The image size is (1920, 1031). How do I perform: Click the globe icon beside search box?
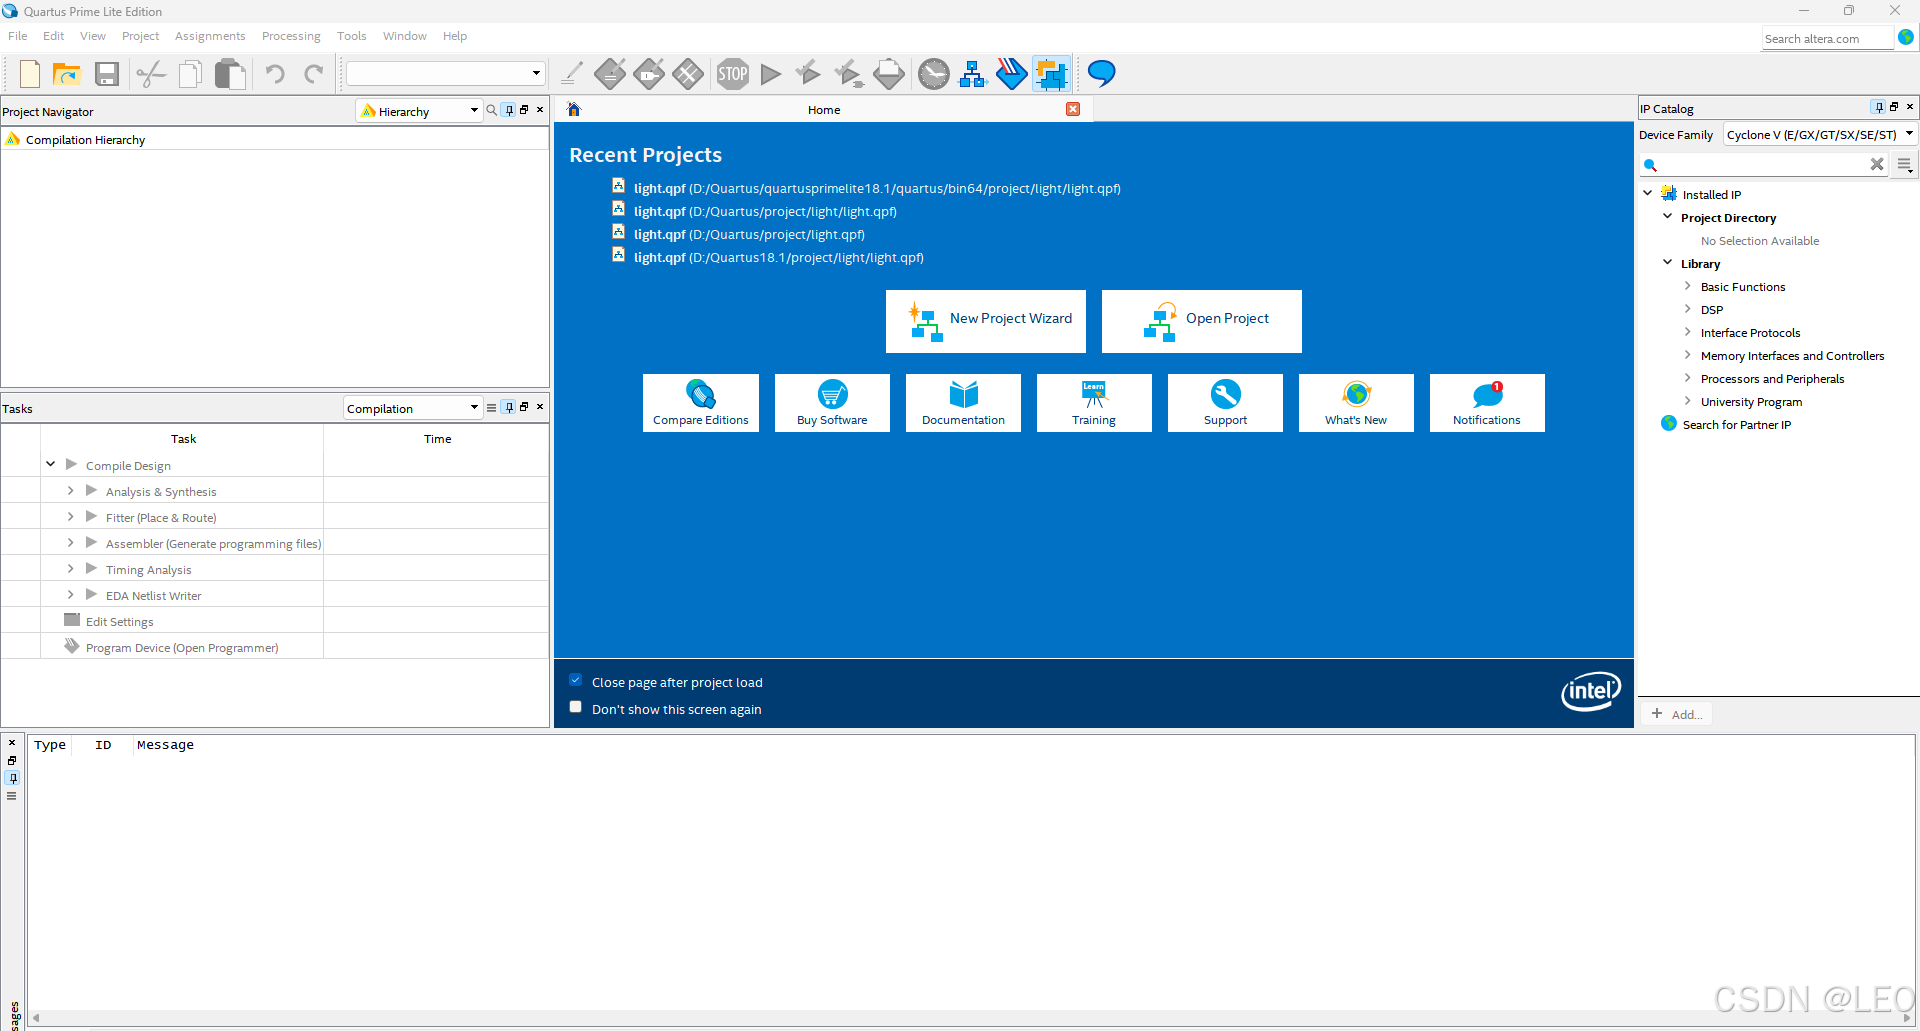click(1906, 37)
